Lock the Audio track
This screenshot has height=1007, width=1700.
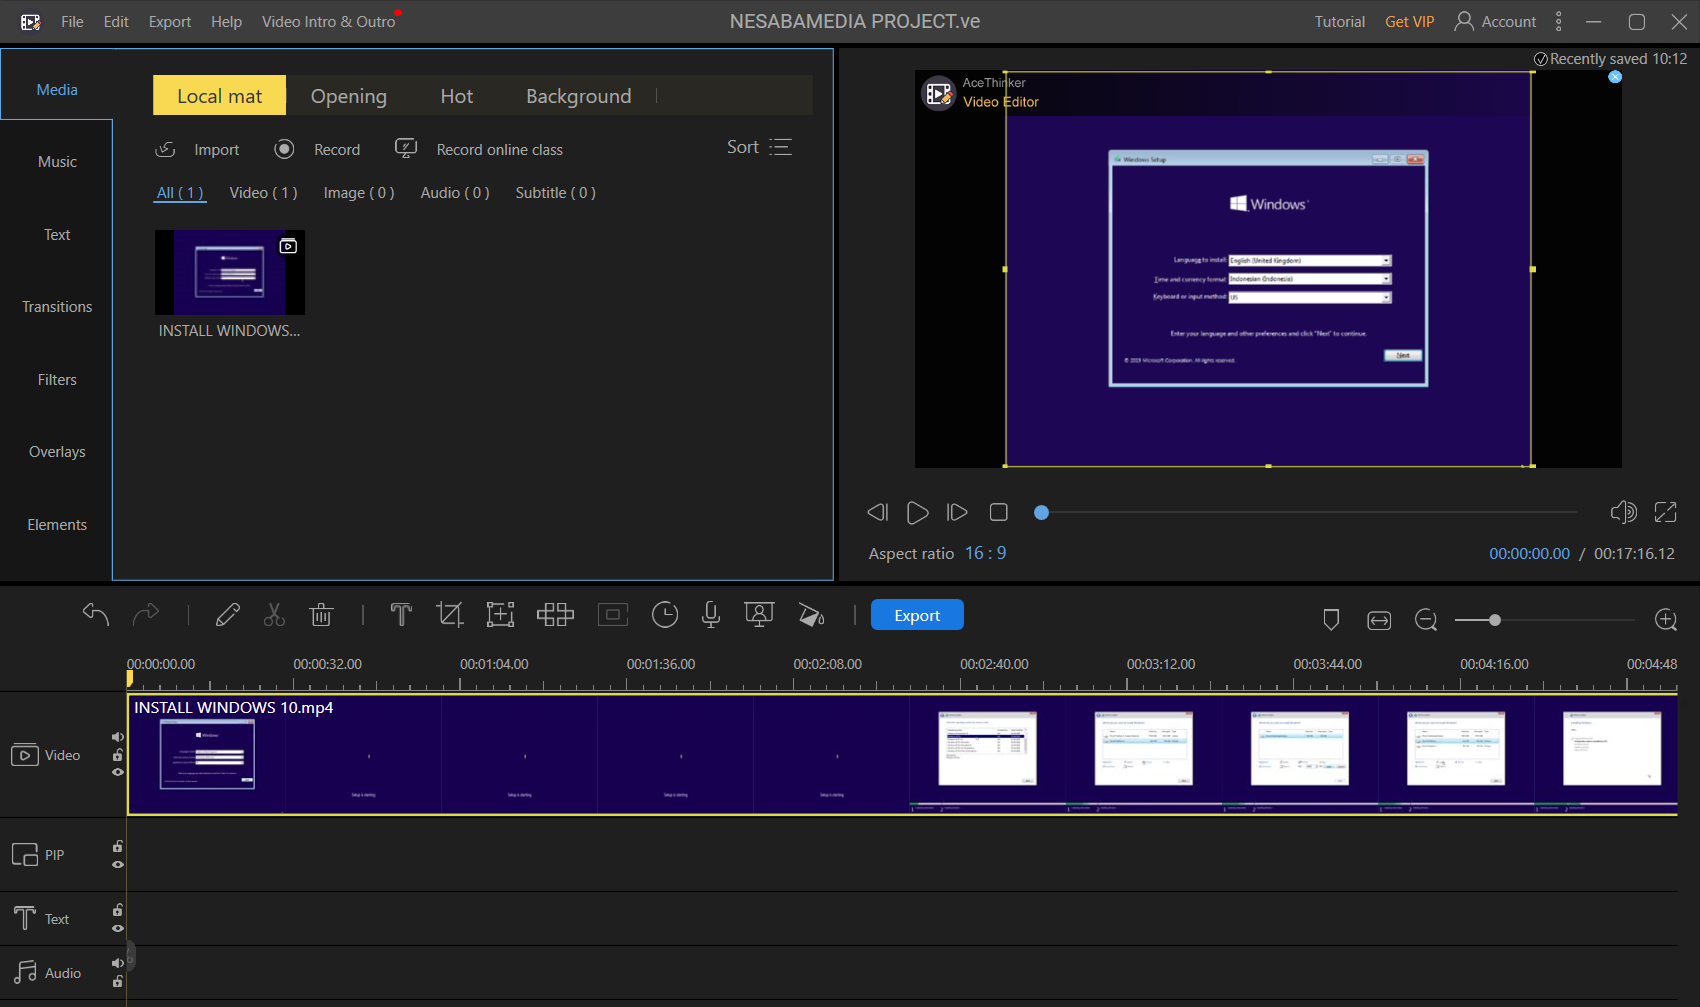pos(118,981)
